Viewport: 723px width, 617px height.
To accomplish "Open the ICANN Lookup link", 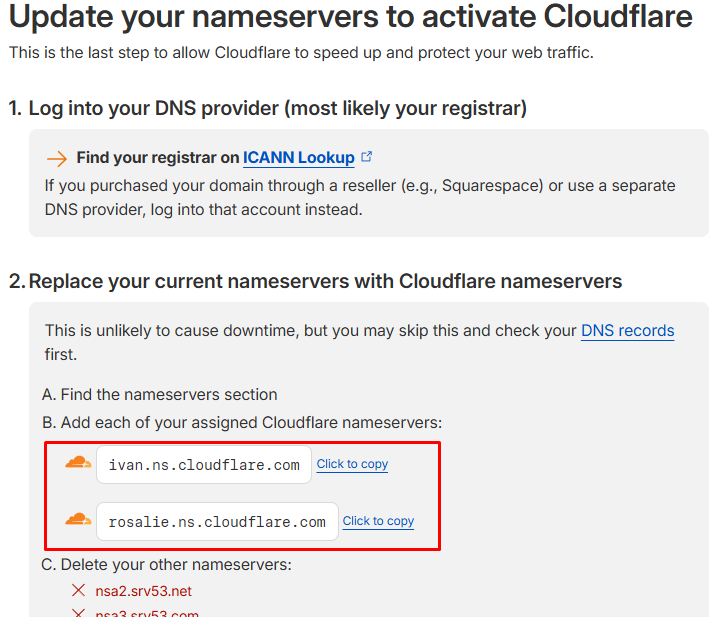I will [x=298, y=157].
